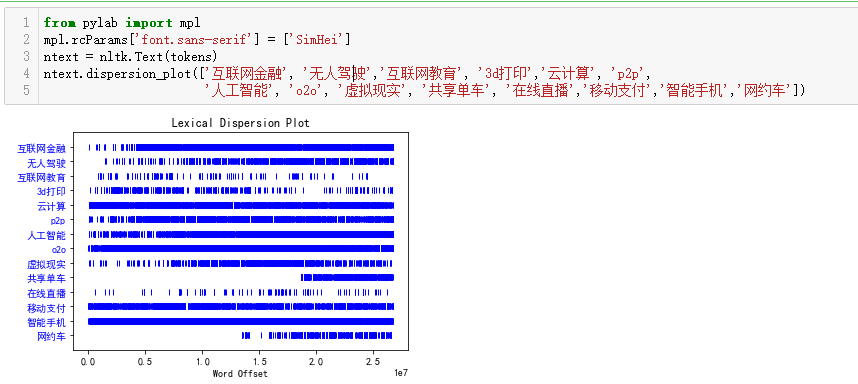Place cursor on the 'from pylab import mpl' line
Image resolution: width=858 pixels, height=384 pixels.
click(x=122, y=23)
